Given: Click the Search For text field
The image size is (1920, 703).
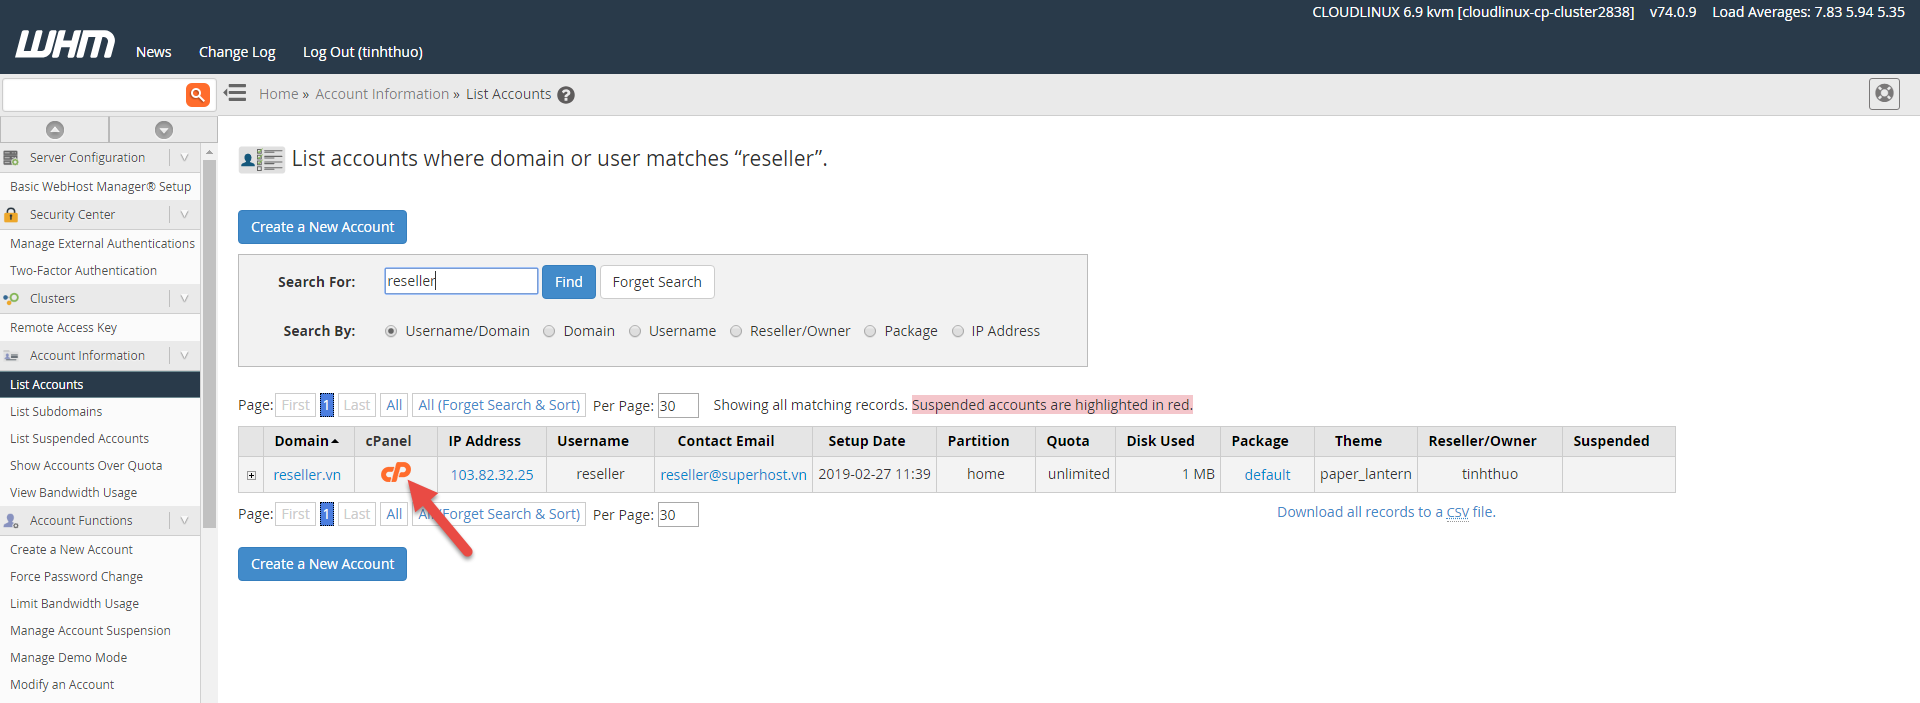Looking at the screenshot, I should click(461, 281).
